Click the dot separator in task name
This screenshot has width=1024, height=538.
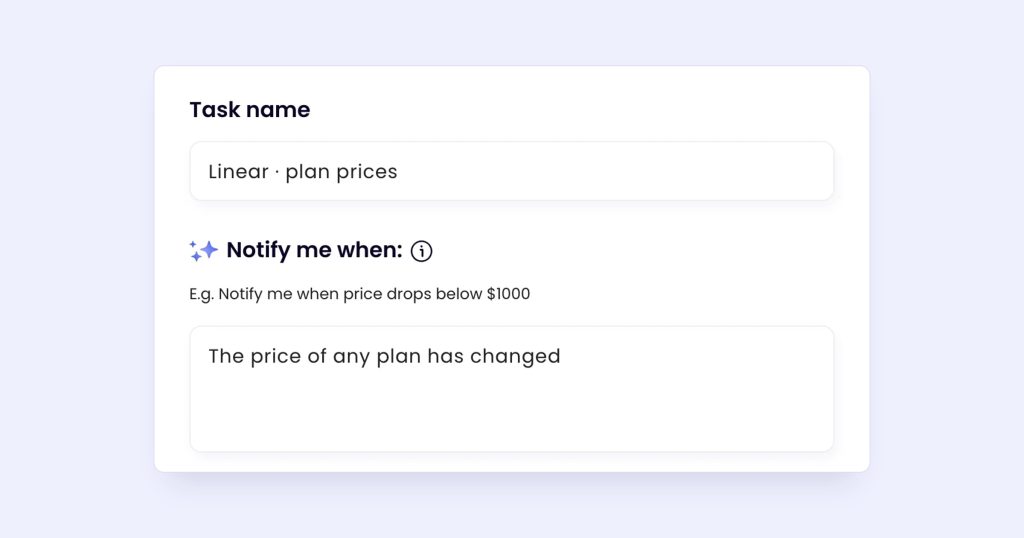pyautogui.click(x=277, y=172)
